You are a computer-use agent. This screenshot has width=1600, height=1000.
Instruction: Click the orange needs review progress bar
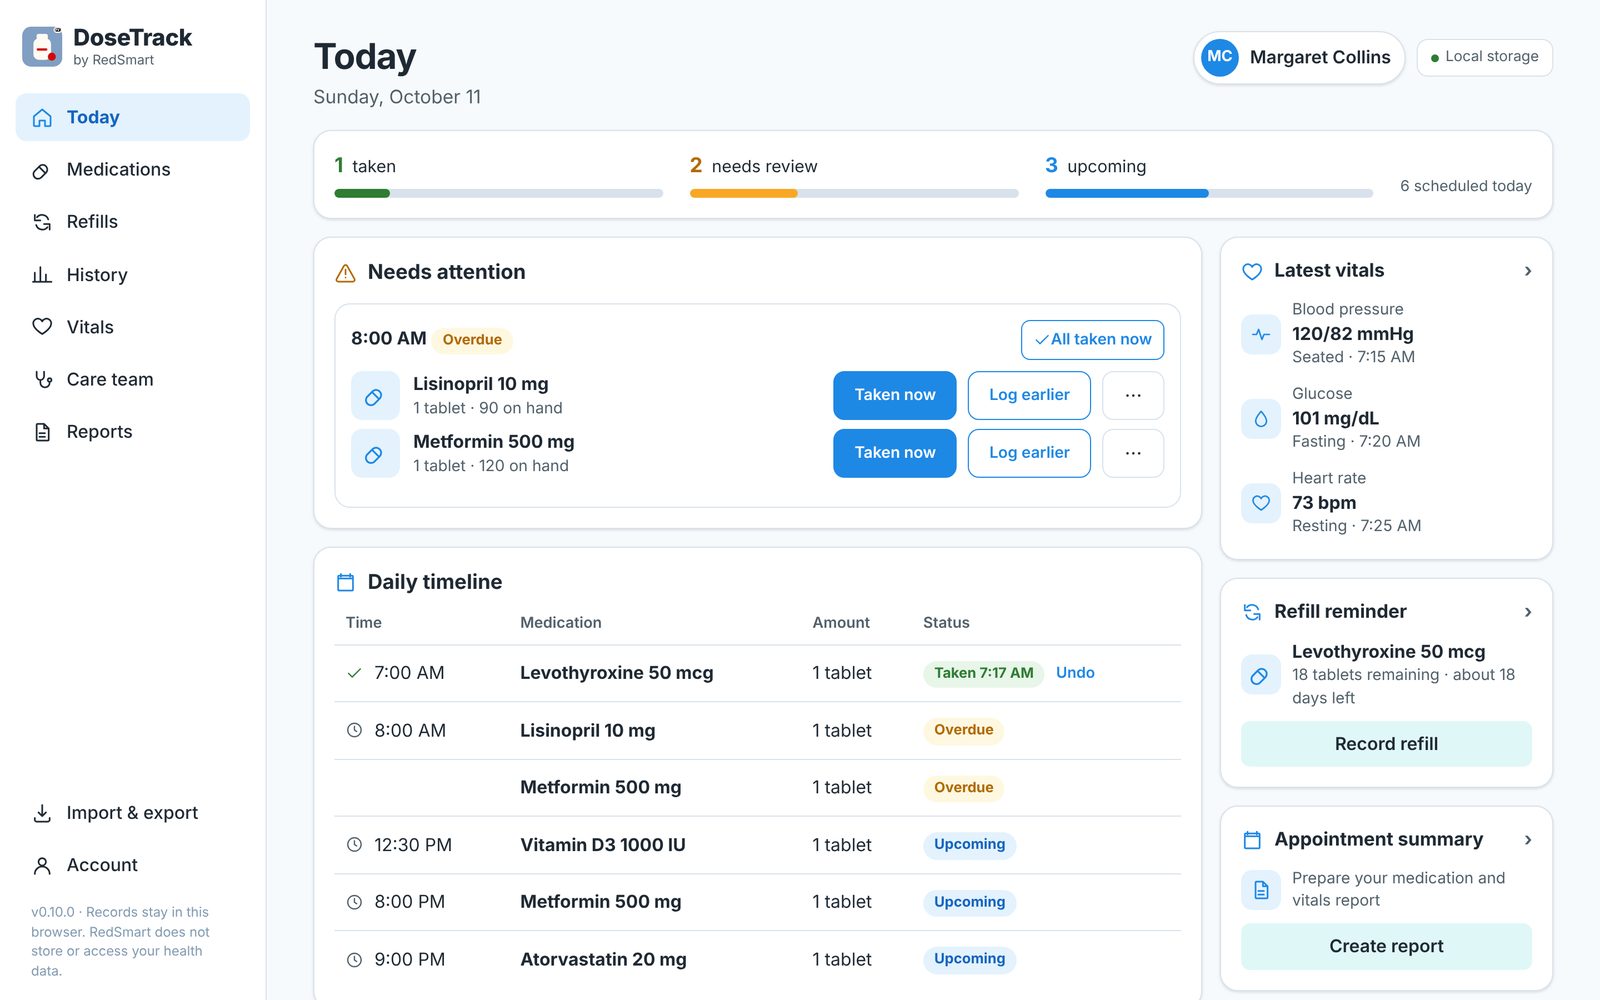point(854,193)
